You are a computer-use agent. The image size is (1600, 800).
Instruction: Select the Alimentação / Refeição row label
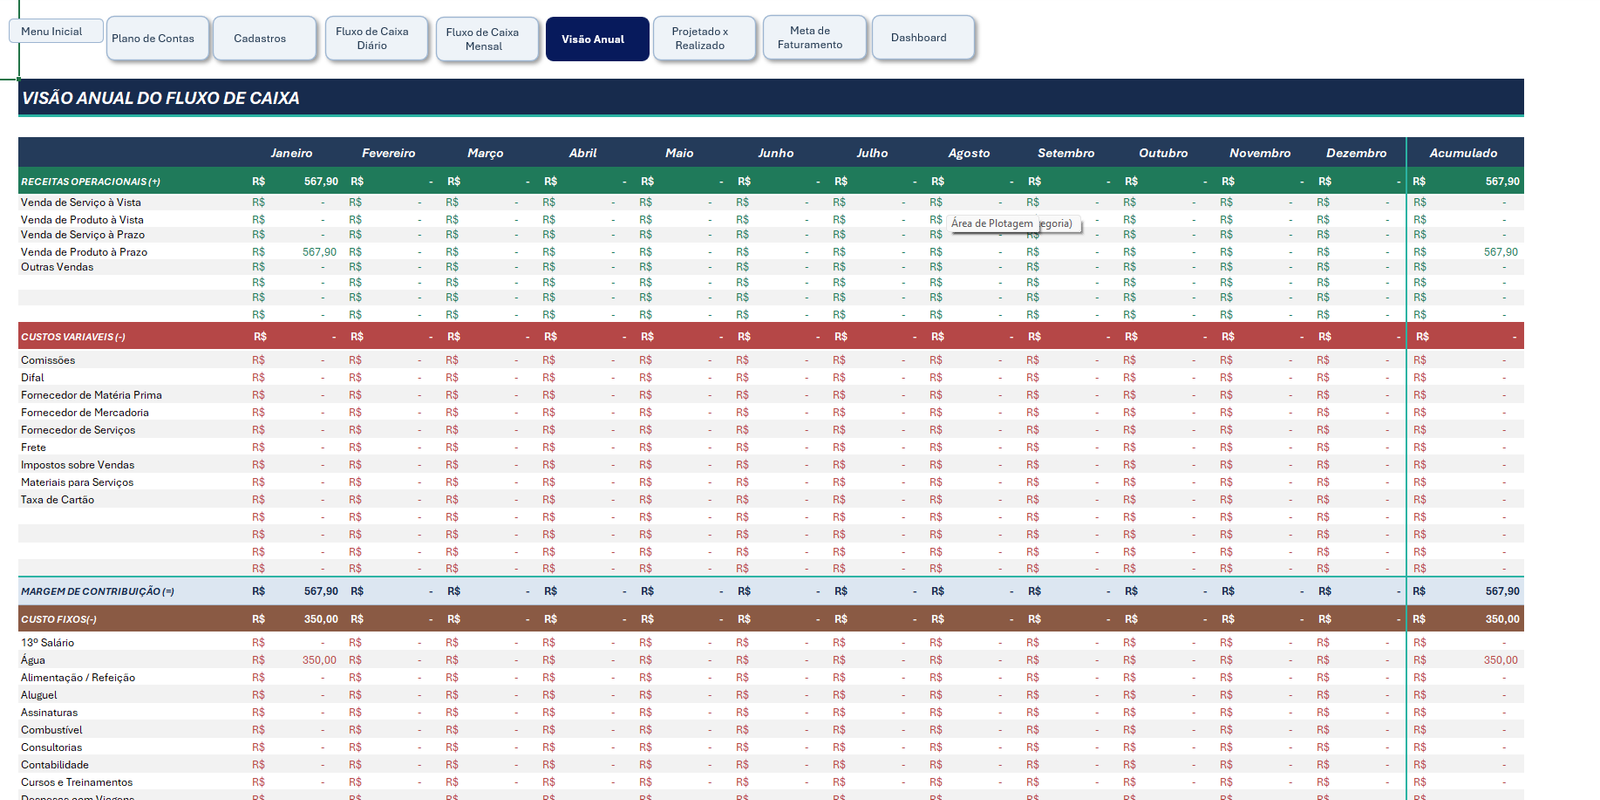click(78, 678)
